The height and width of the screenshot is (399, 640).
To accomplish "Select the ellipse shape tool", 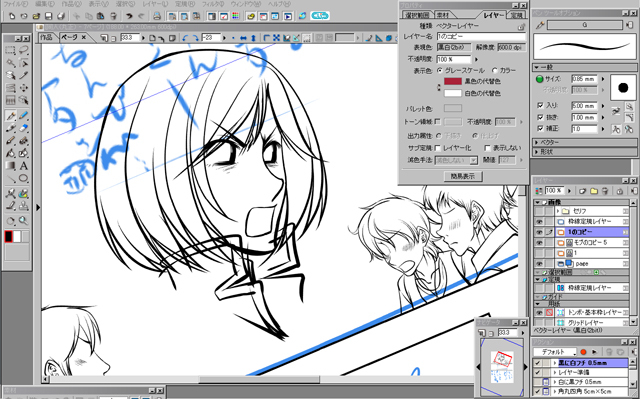I will click(23, 178).
